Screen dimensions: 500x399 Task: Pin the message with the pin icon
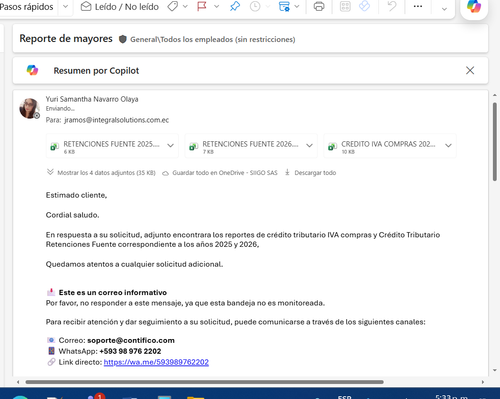point(235,6)
